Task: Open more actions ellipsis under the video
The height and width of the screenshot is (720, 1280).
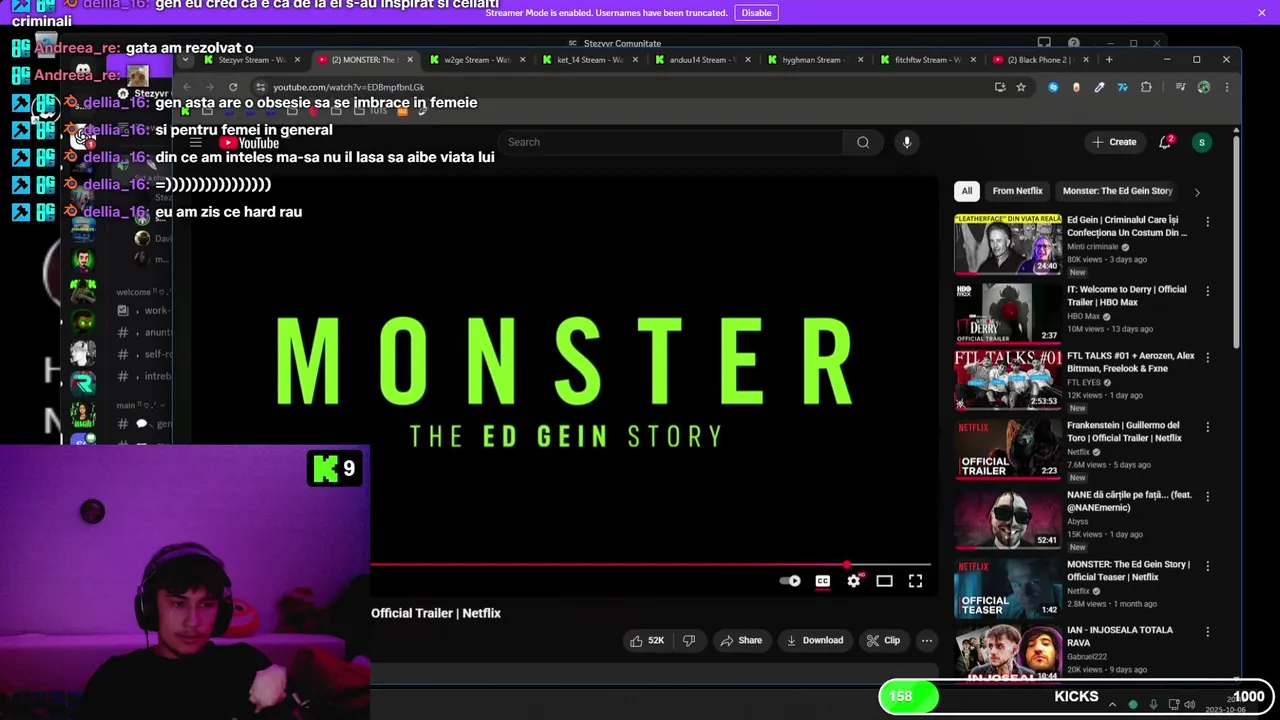Action: [x=927, y=640]
